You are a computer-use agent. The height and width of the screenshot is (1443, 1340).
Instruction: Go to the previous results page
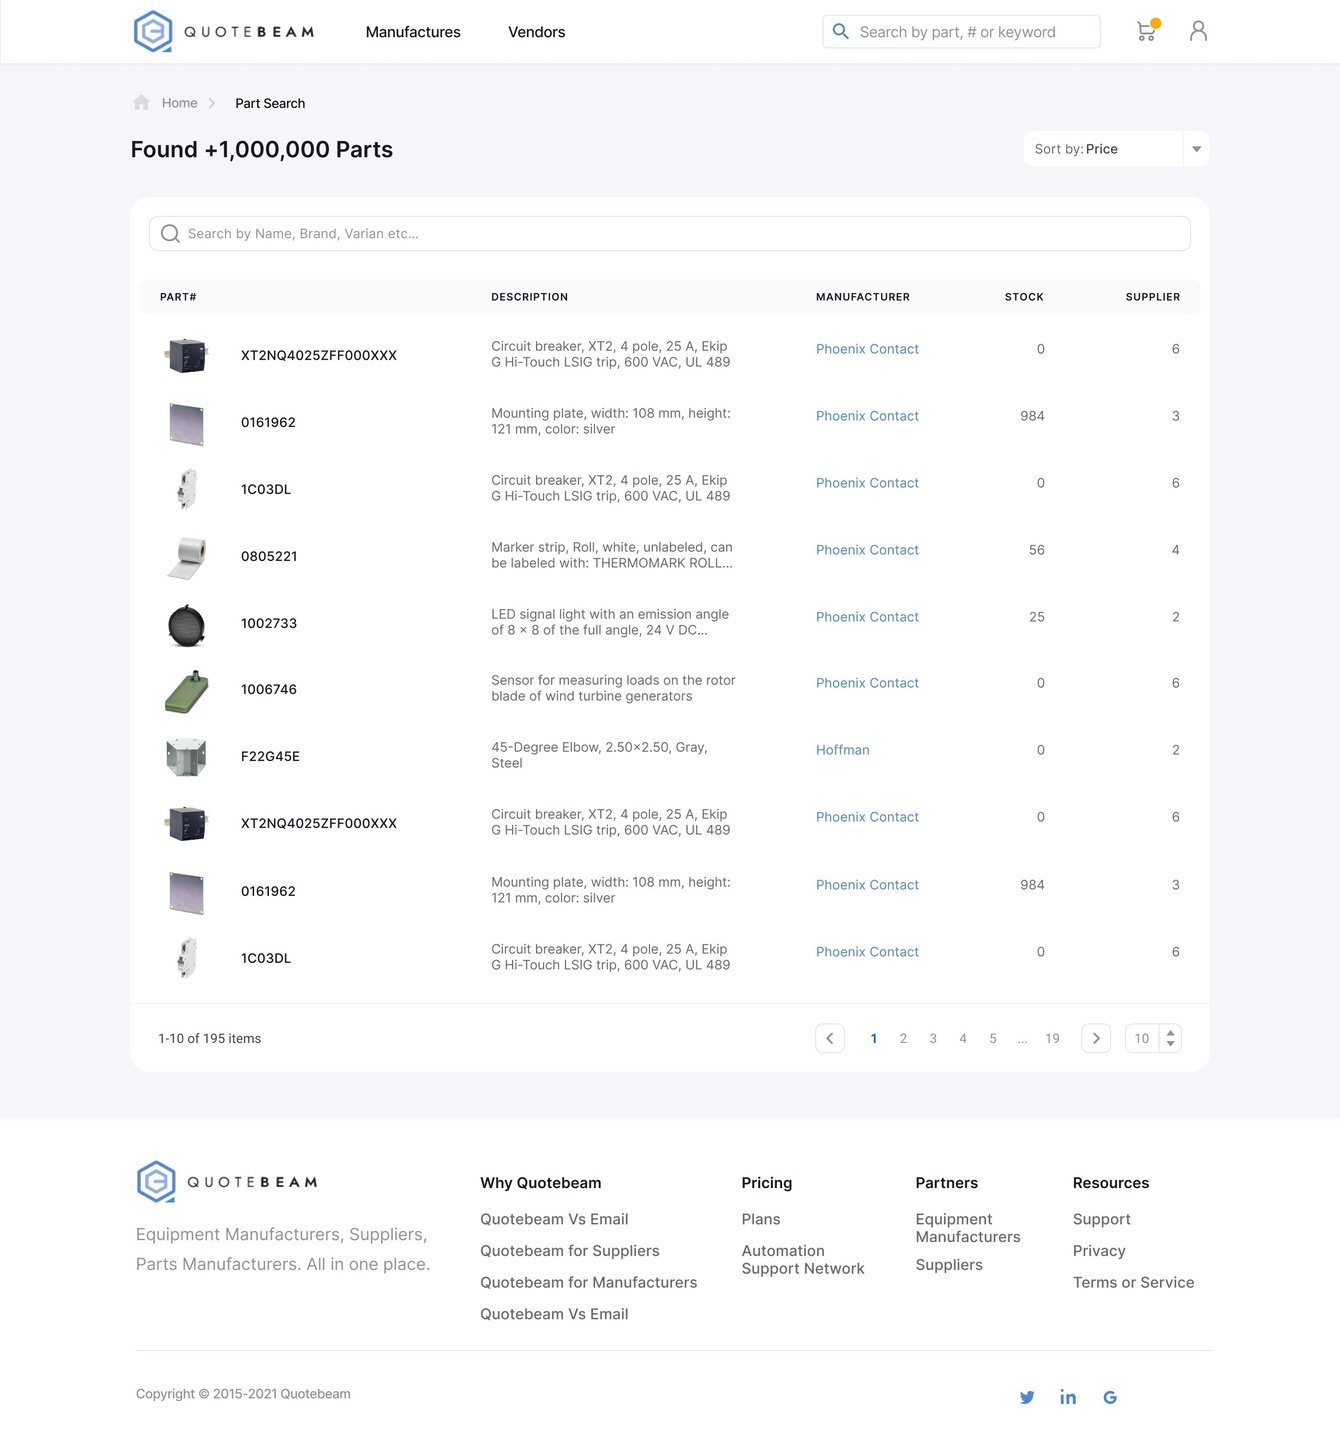tap(830, 1038)
